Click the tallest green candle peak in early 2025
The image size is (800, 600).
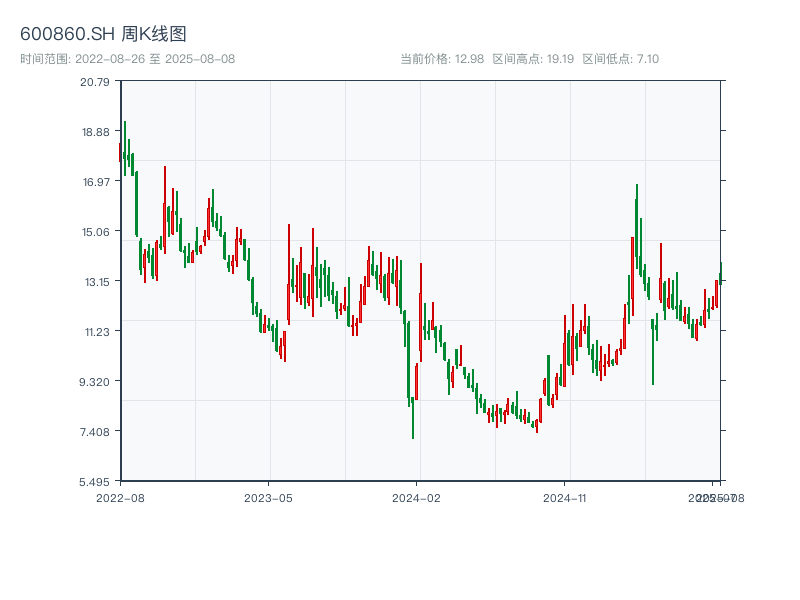637,227
